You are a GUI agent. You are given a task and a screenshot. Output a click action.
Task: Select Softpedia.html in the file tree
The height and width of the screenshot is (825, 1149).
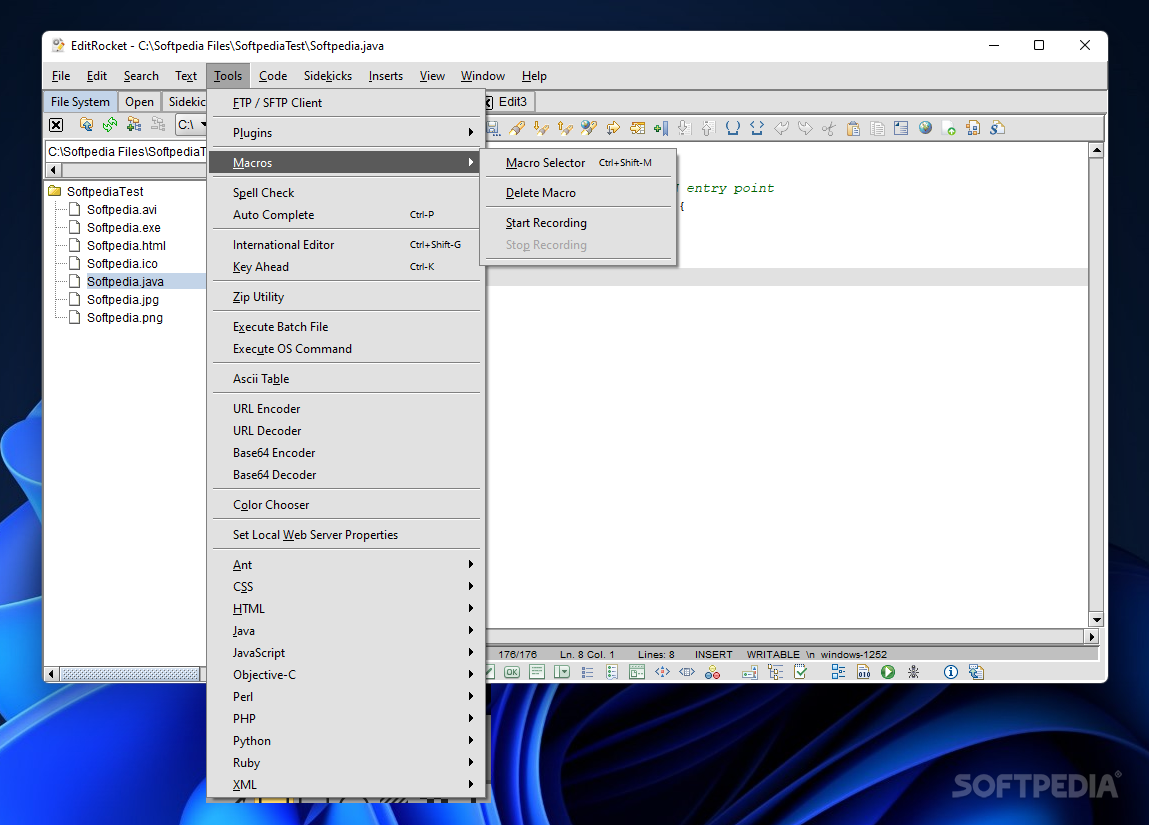click(126, 245)
